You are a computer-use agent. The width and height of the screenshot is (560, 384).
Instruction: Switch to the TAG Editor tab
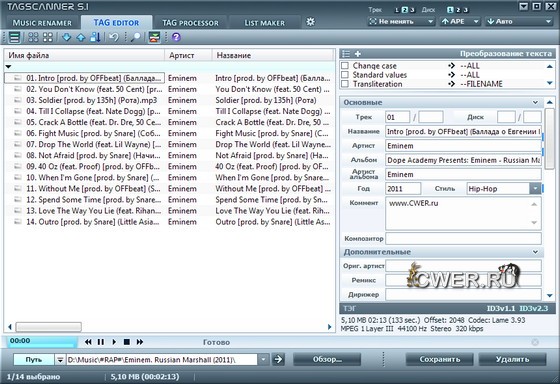[116, 23]
